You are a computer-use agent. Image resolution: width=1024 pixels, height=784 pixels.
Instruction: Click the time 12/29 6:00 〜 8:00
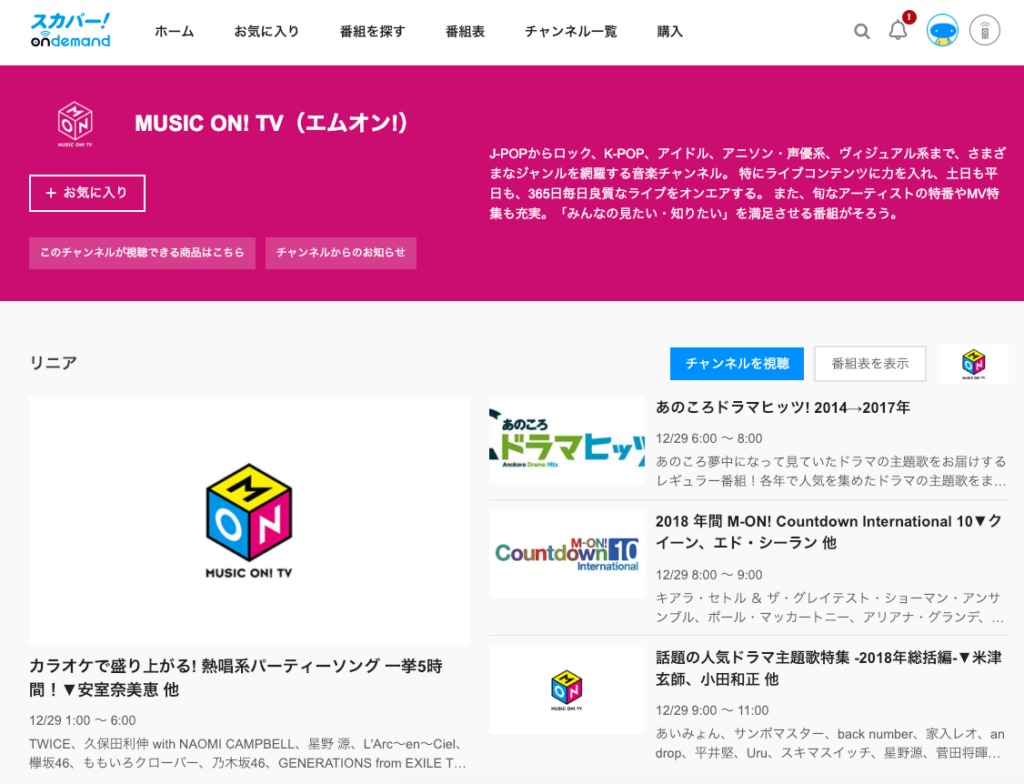(x=709, y=438)
